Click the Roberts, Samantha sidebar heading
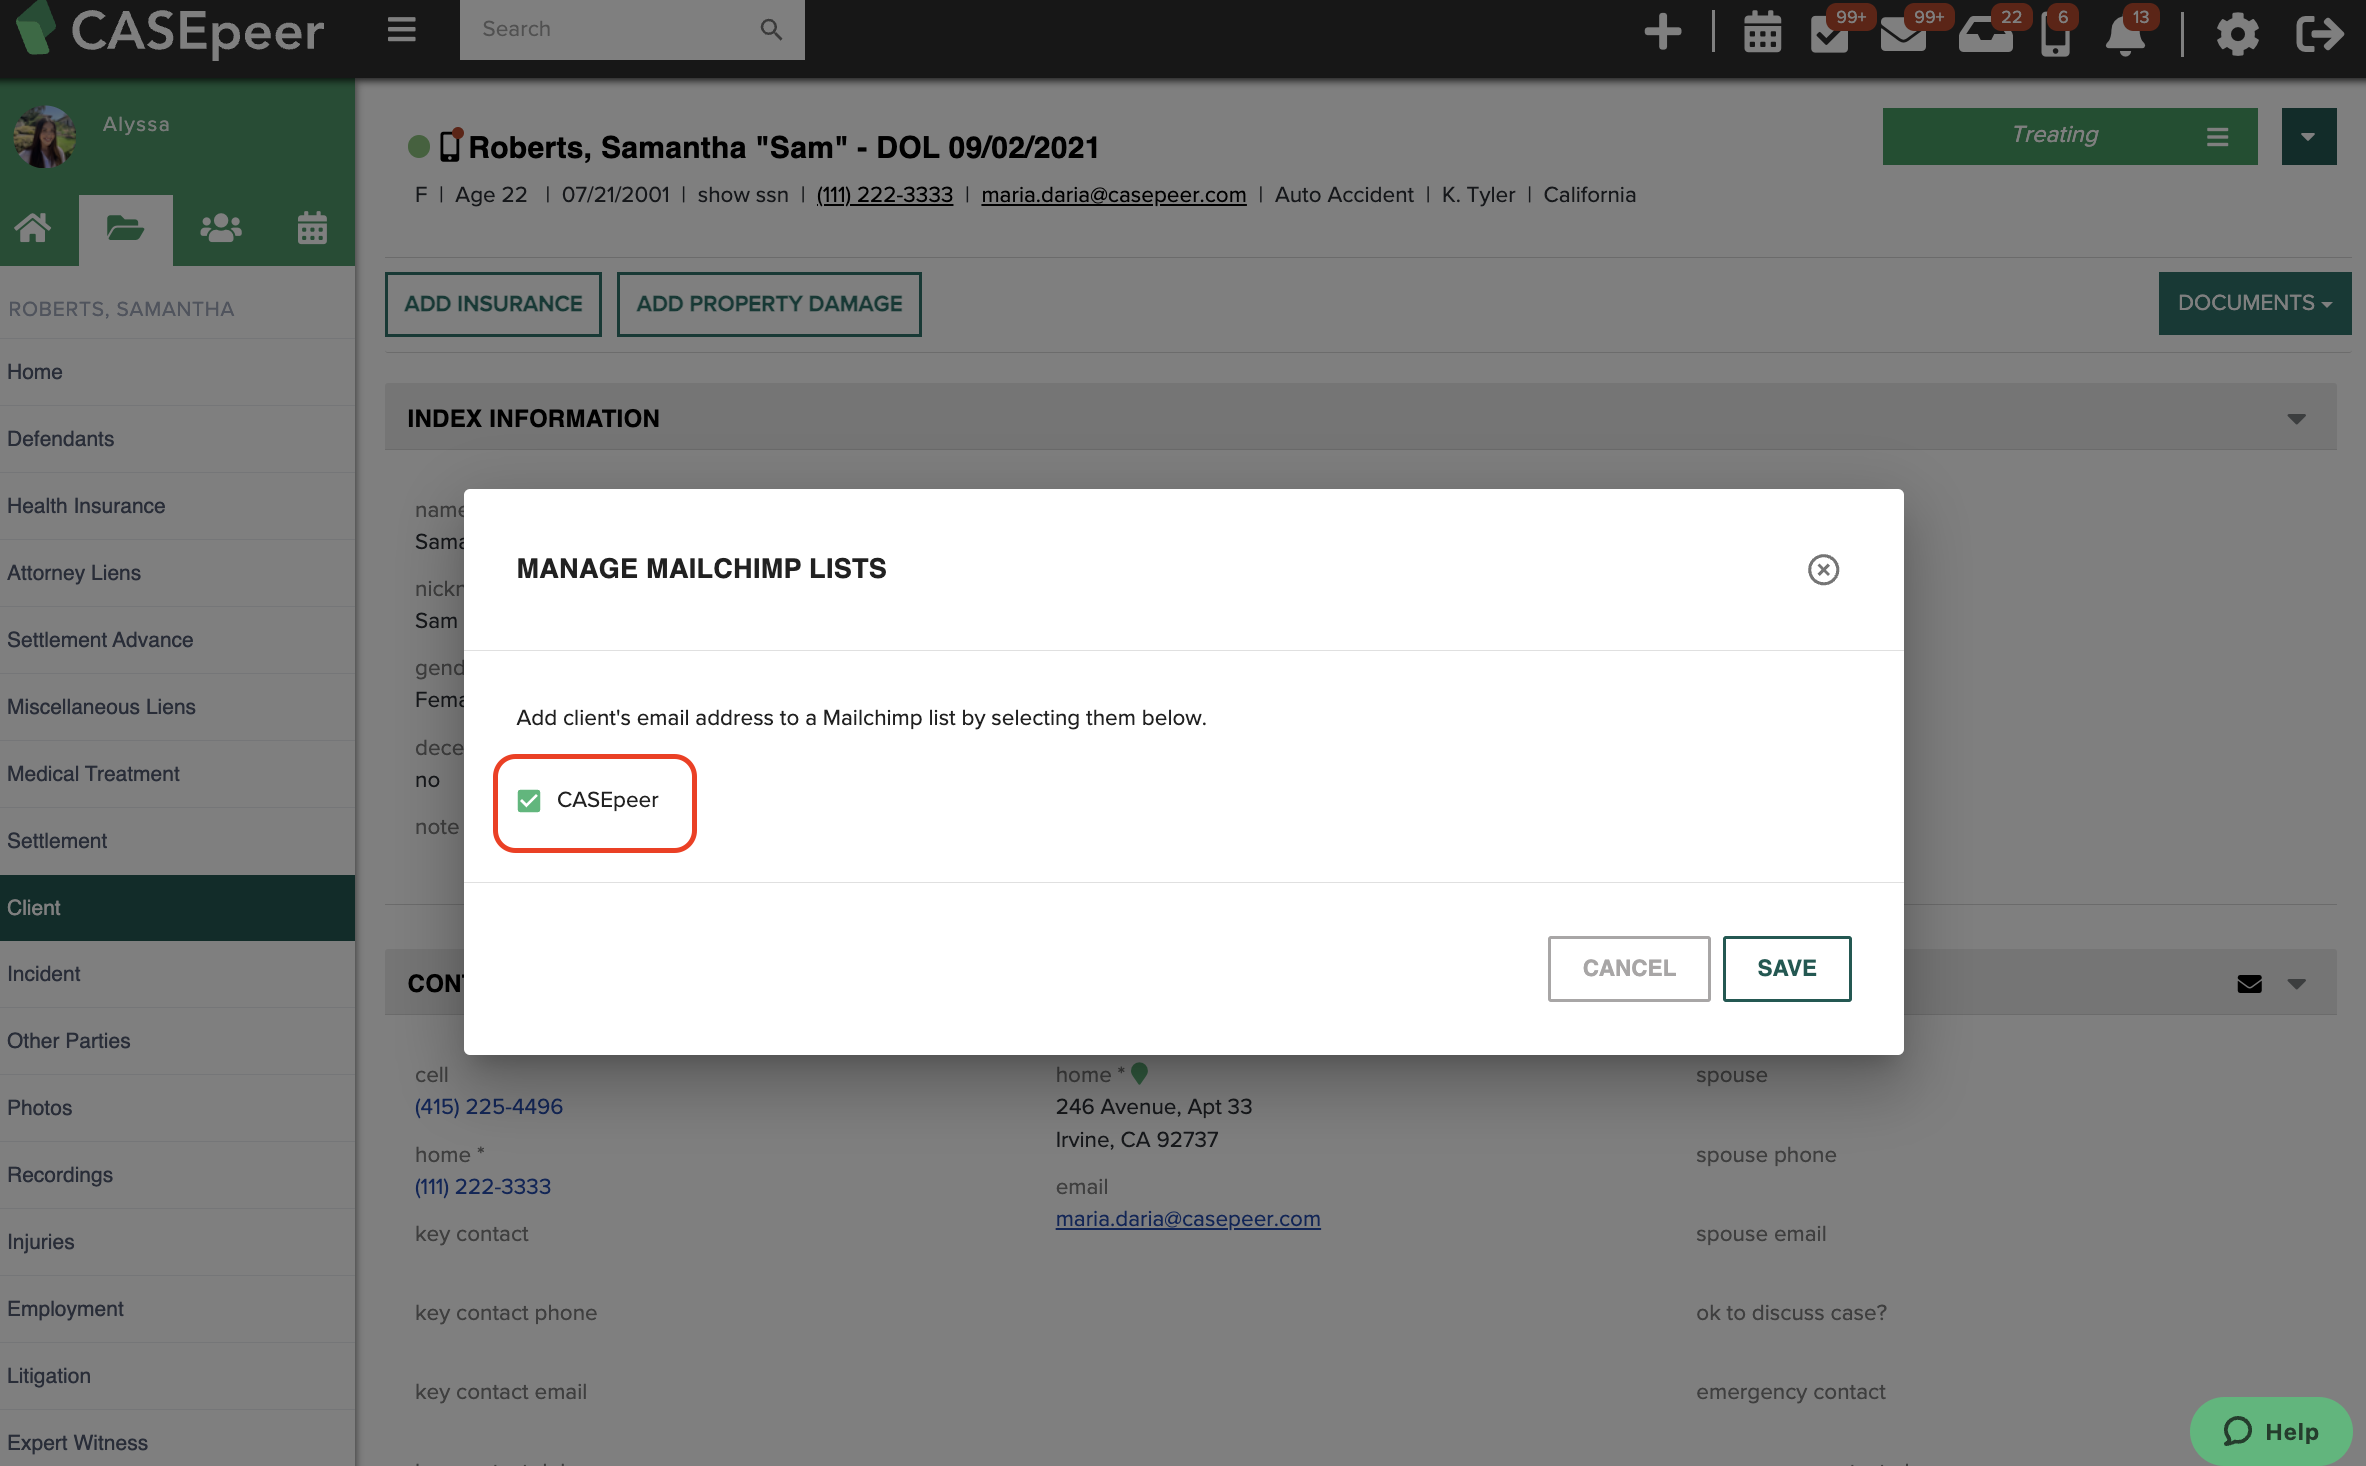Viewport: 2366px width, 1466px height. (121, 309)
